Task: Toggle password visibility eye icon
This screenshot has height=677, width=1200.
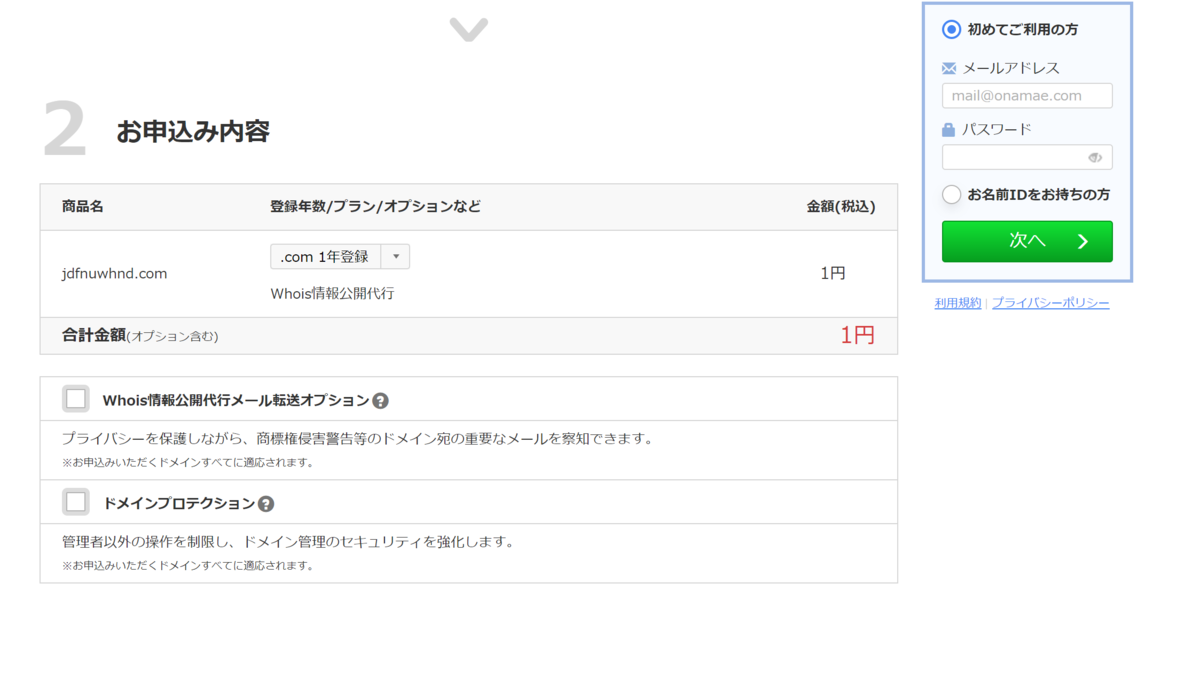Action: [1095, 158]
